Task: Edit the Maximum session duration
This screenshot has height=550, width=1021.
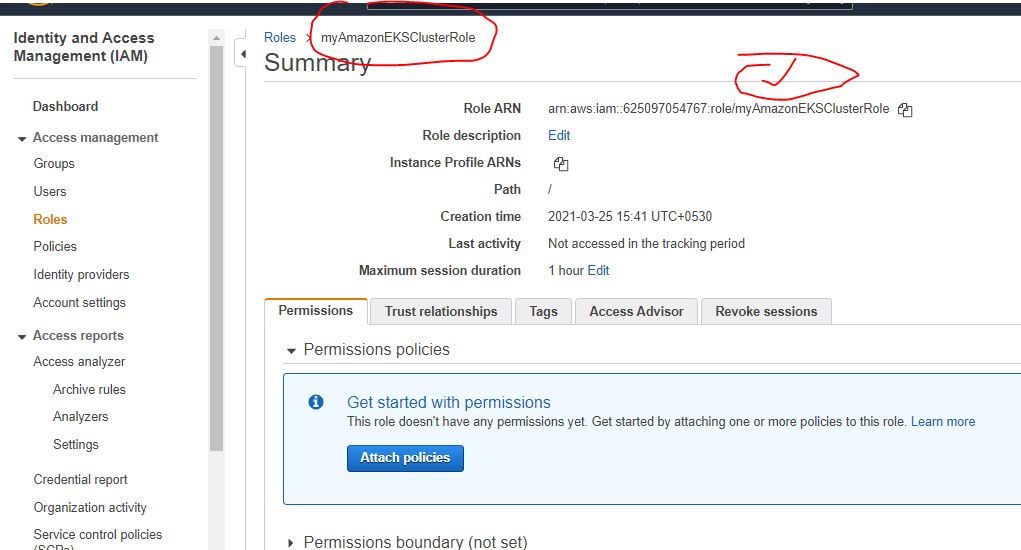Action: click(x=598, y=270)
